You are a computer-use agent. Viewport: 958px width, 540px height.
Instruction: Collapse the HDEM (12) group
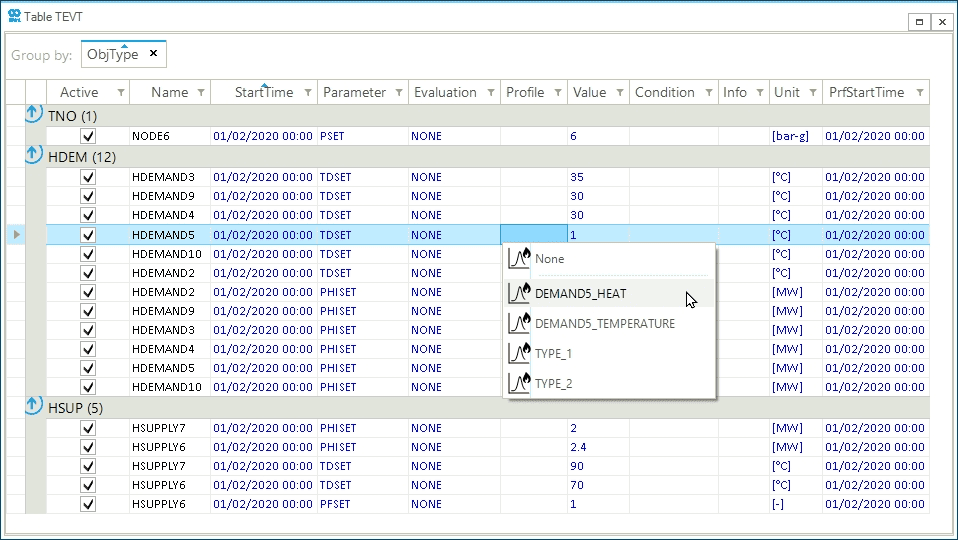(35, 157)
